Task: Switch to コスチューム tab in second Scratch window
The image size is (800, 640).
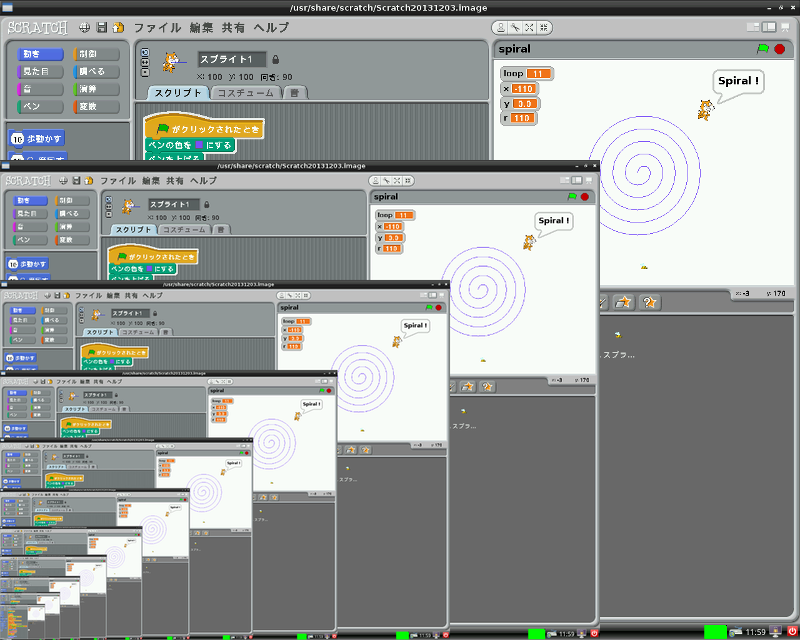Action: tap(184, 230)
